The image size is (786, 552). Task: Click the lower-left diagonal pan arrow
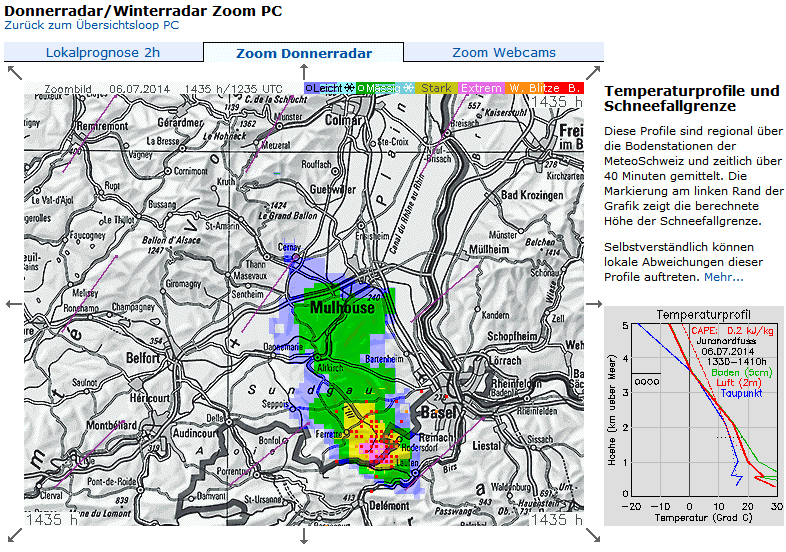(x=15, y=535)
